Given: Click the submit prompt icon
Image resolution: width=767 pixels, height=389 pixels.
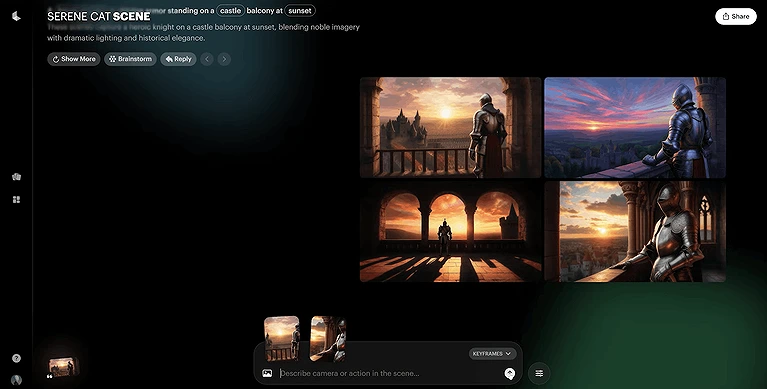Looking at the screenshot, I should (x=510, y=374).
